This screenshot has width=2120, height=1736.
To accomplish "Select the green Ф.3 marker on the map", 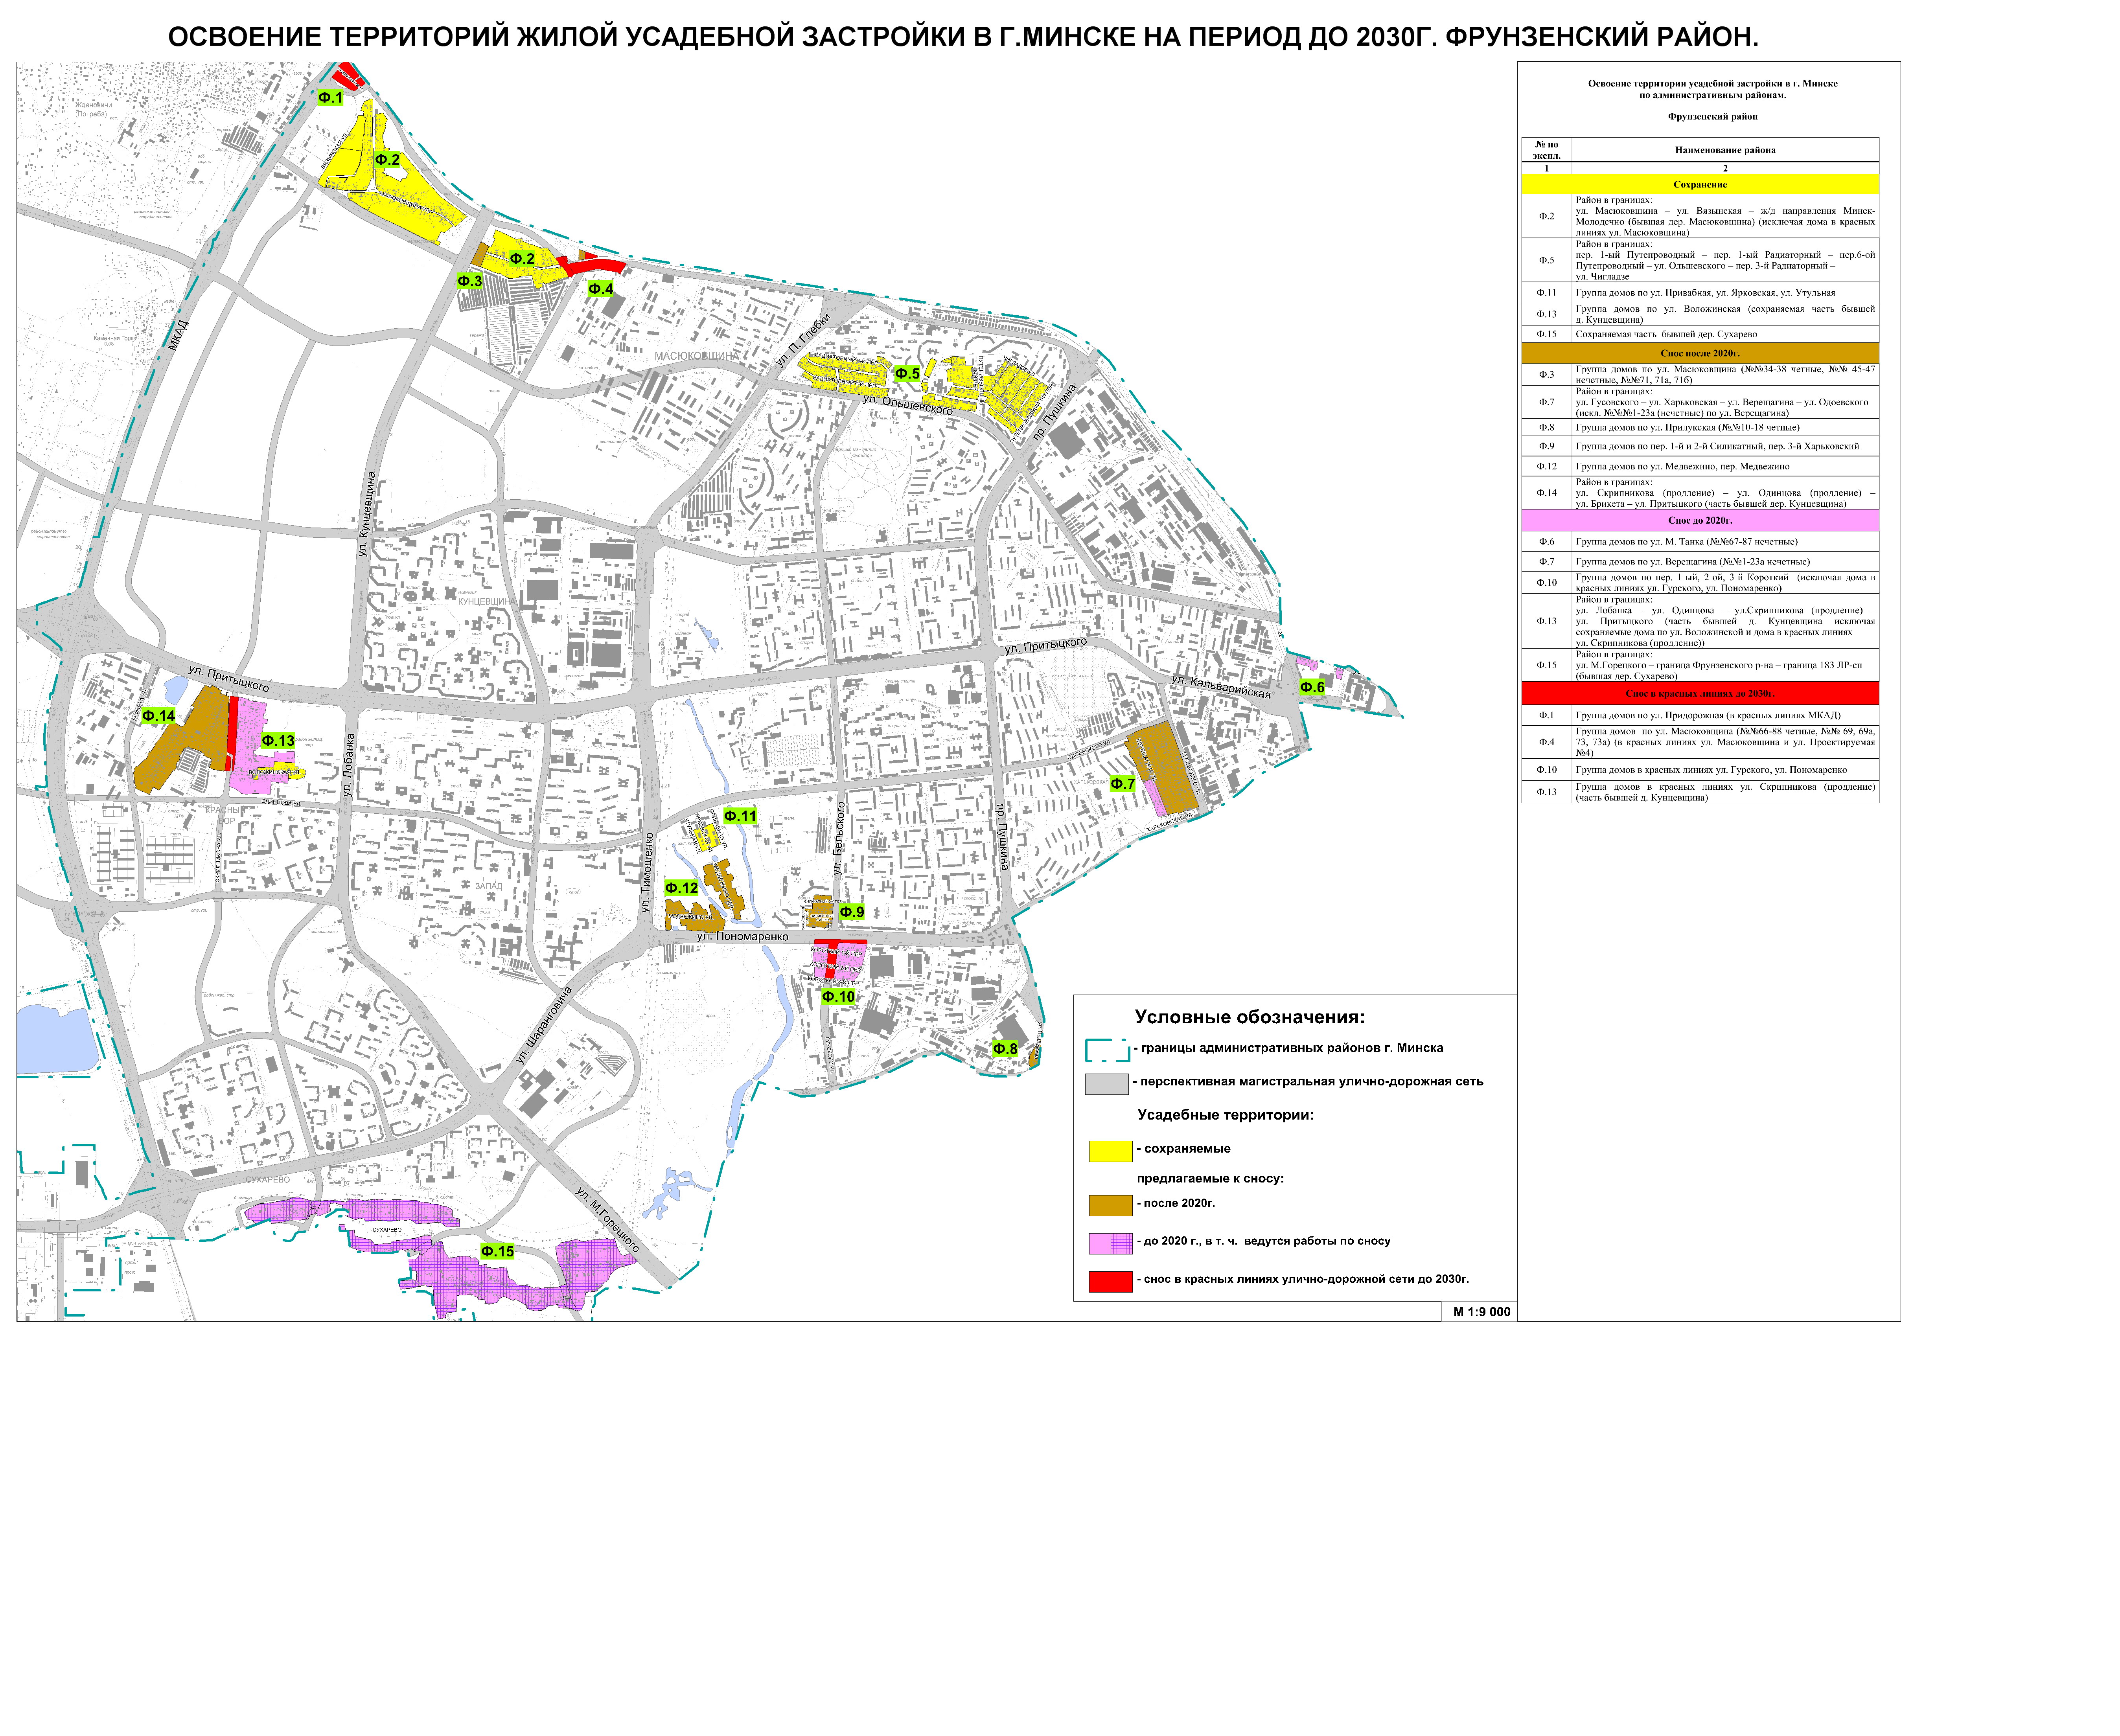I will click(470, 281).
